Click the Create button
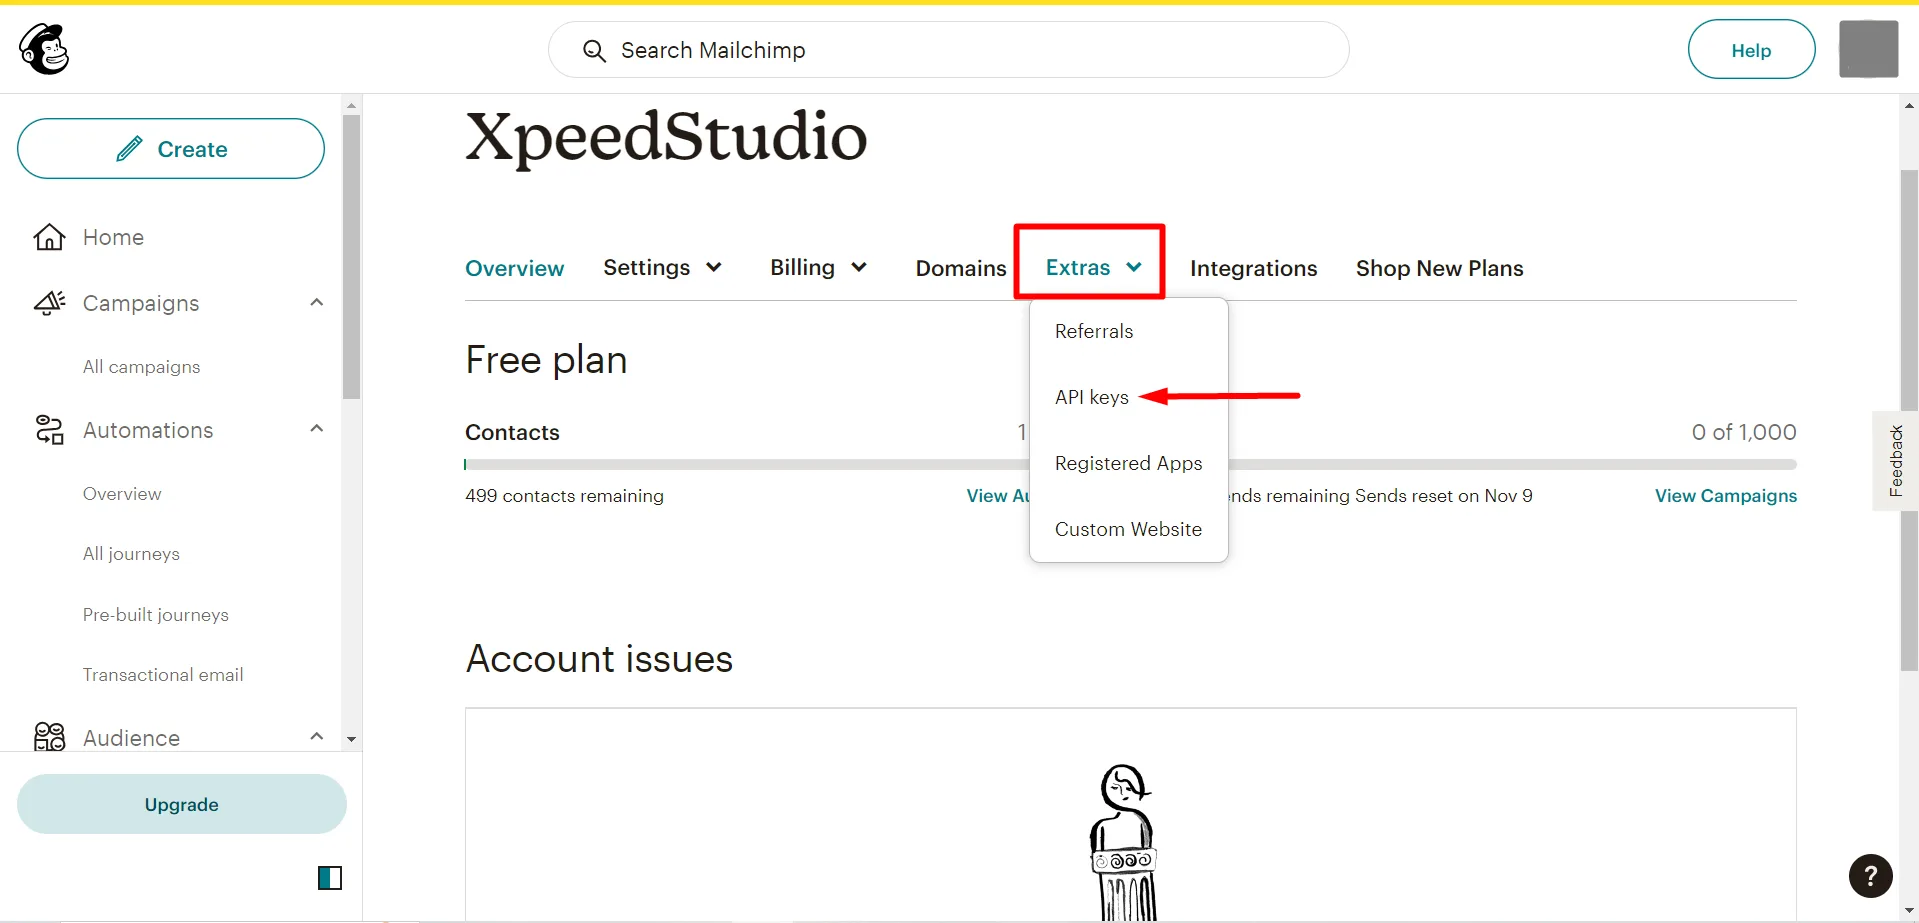Viewport: 1919px width, 923px height. (171, 149)
